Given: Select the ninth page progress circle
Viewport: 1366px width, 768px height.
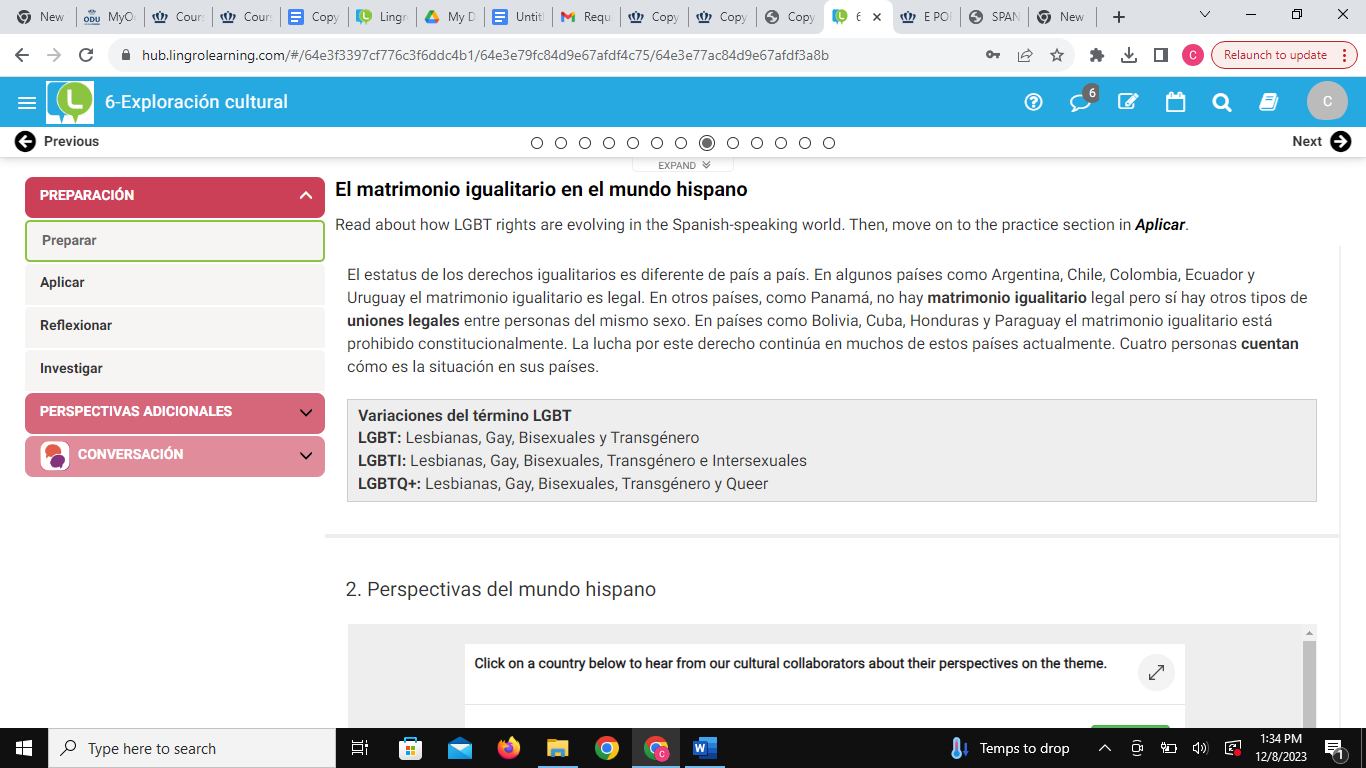Looking at the screenshot, I should coord(733,143).
